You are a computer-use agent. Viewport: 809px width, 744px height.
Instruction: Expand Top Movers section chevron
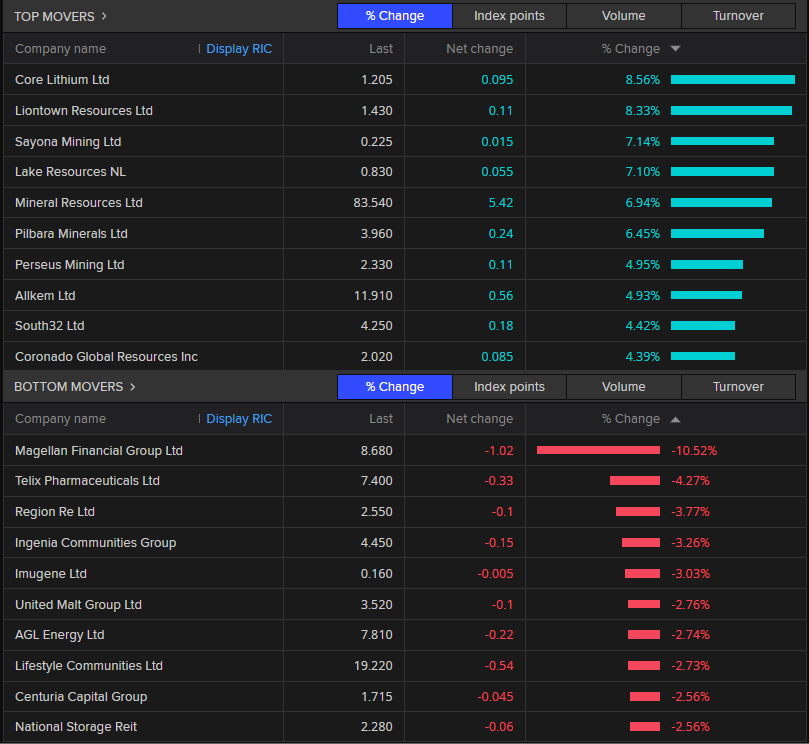[104, 17]
